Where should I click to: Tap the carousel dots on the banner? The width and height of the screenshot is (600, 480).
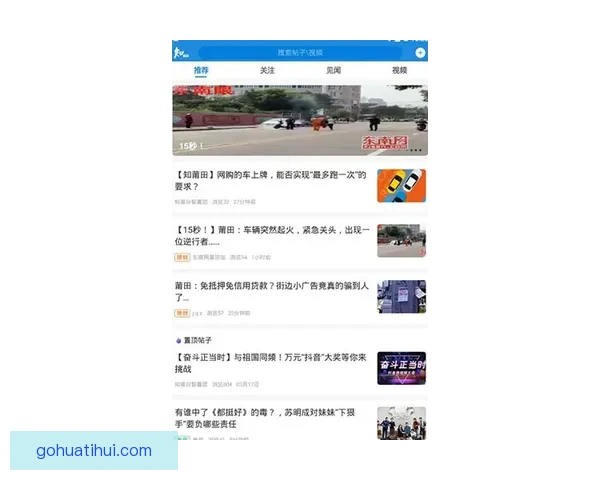[416, 150]
